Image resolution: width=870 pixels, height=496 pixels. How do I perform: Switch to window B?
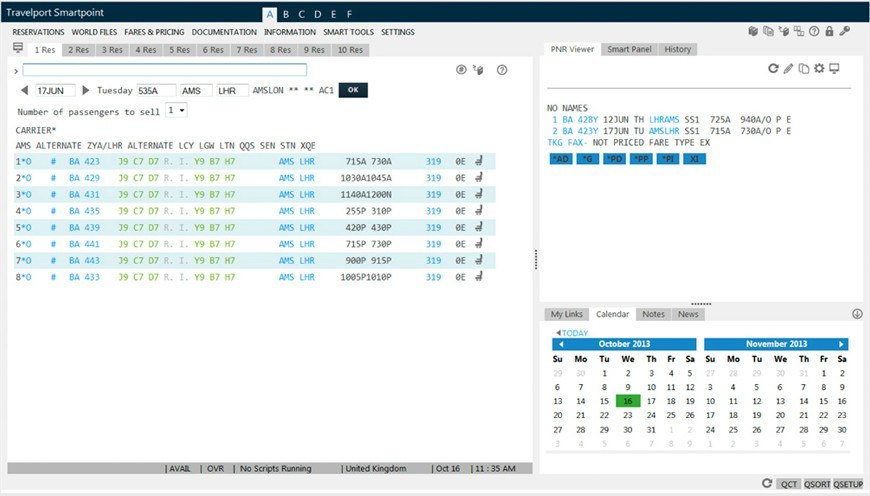point(286,14)
